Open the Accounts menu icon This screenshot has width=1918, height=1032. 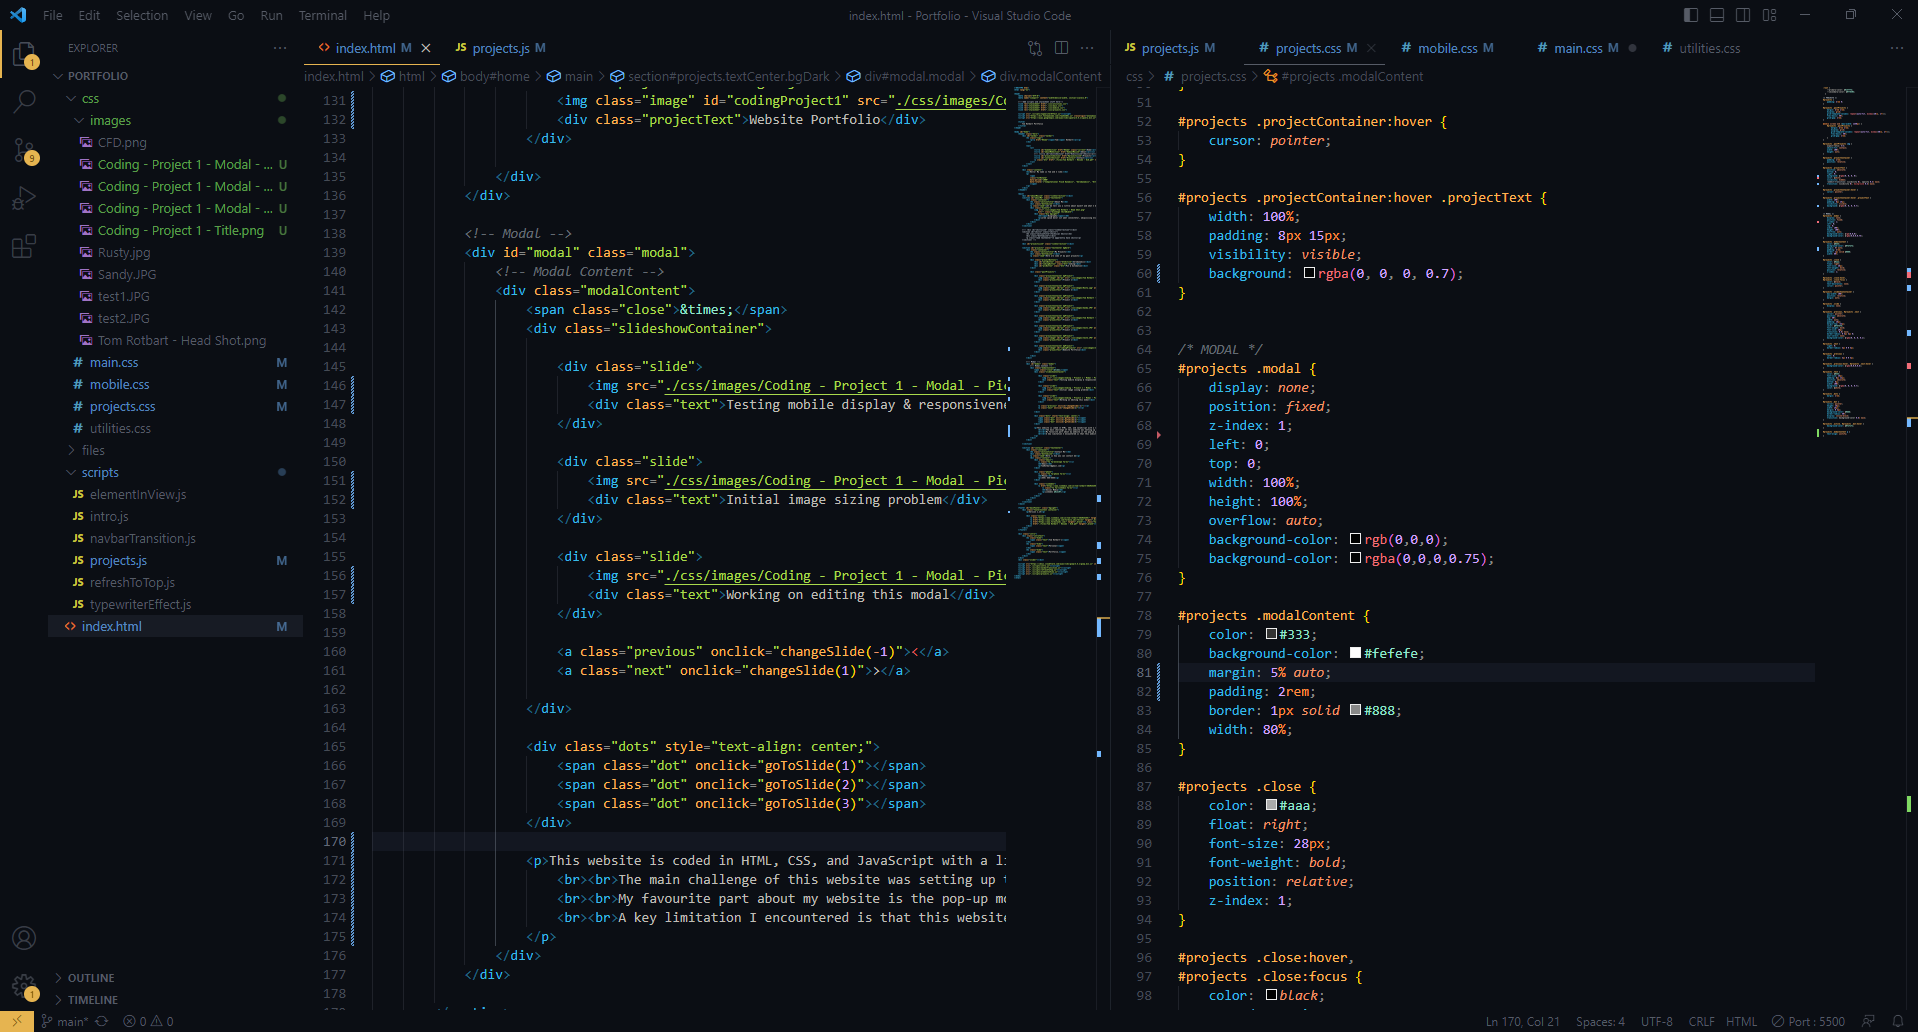(x=24, y=938)
